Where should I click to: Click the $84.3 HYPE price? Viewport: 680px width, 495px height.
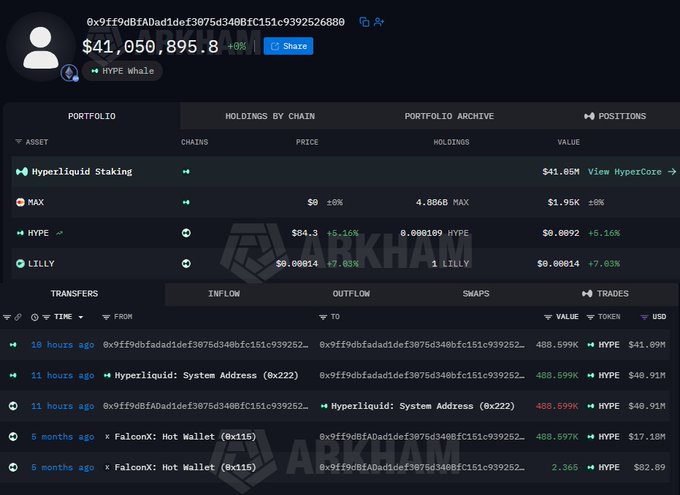pyautogui.click(x=304, y=233)
